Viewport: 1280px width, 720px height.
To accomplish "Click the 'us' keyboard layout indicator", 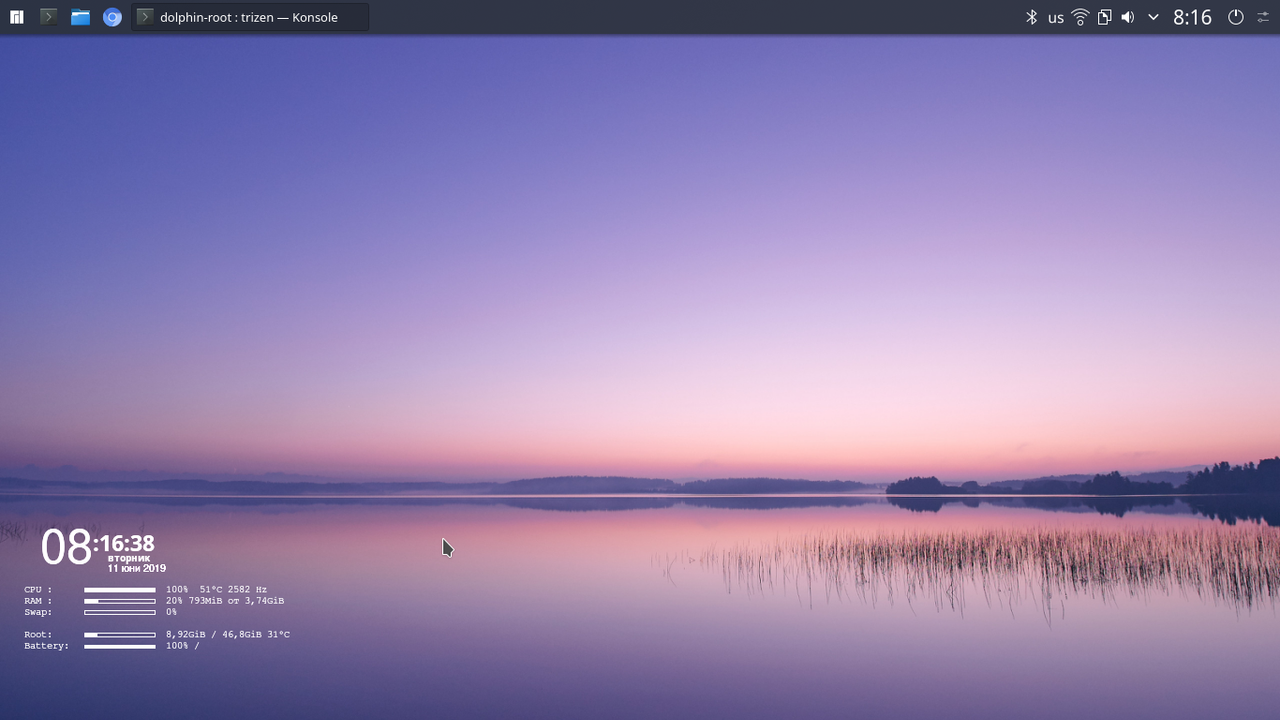I will click(1056, 18).
